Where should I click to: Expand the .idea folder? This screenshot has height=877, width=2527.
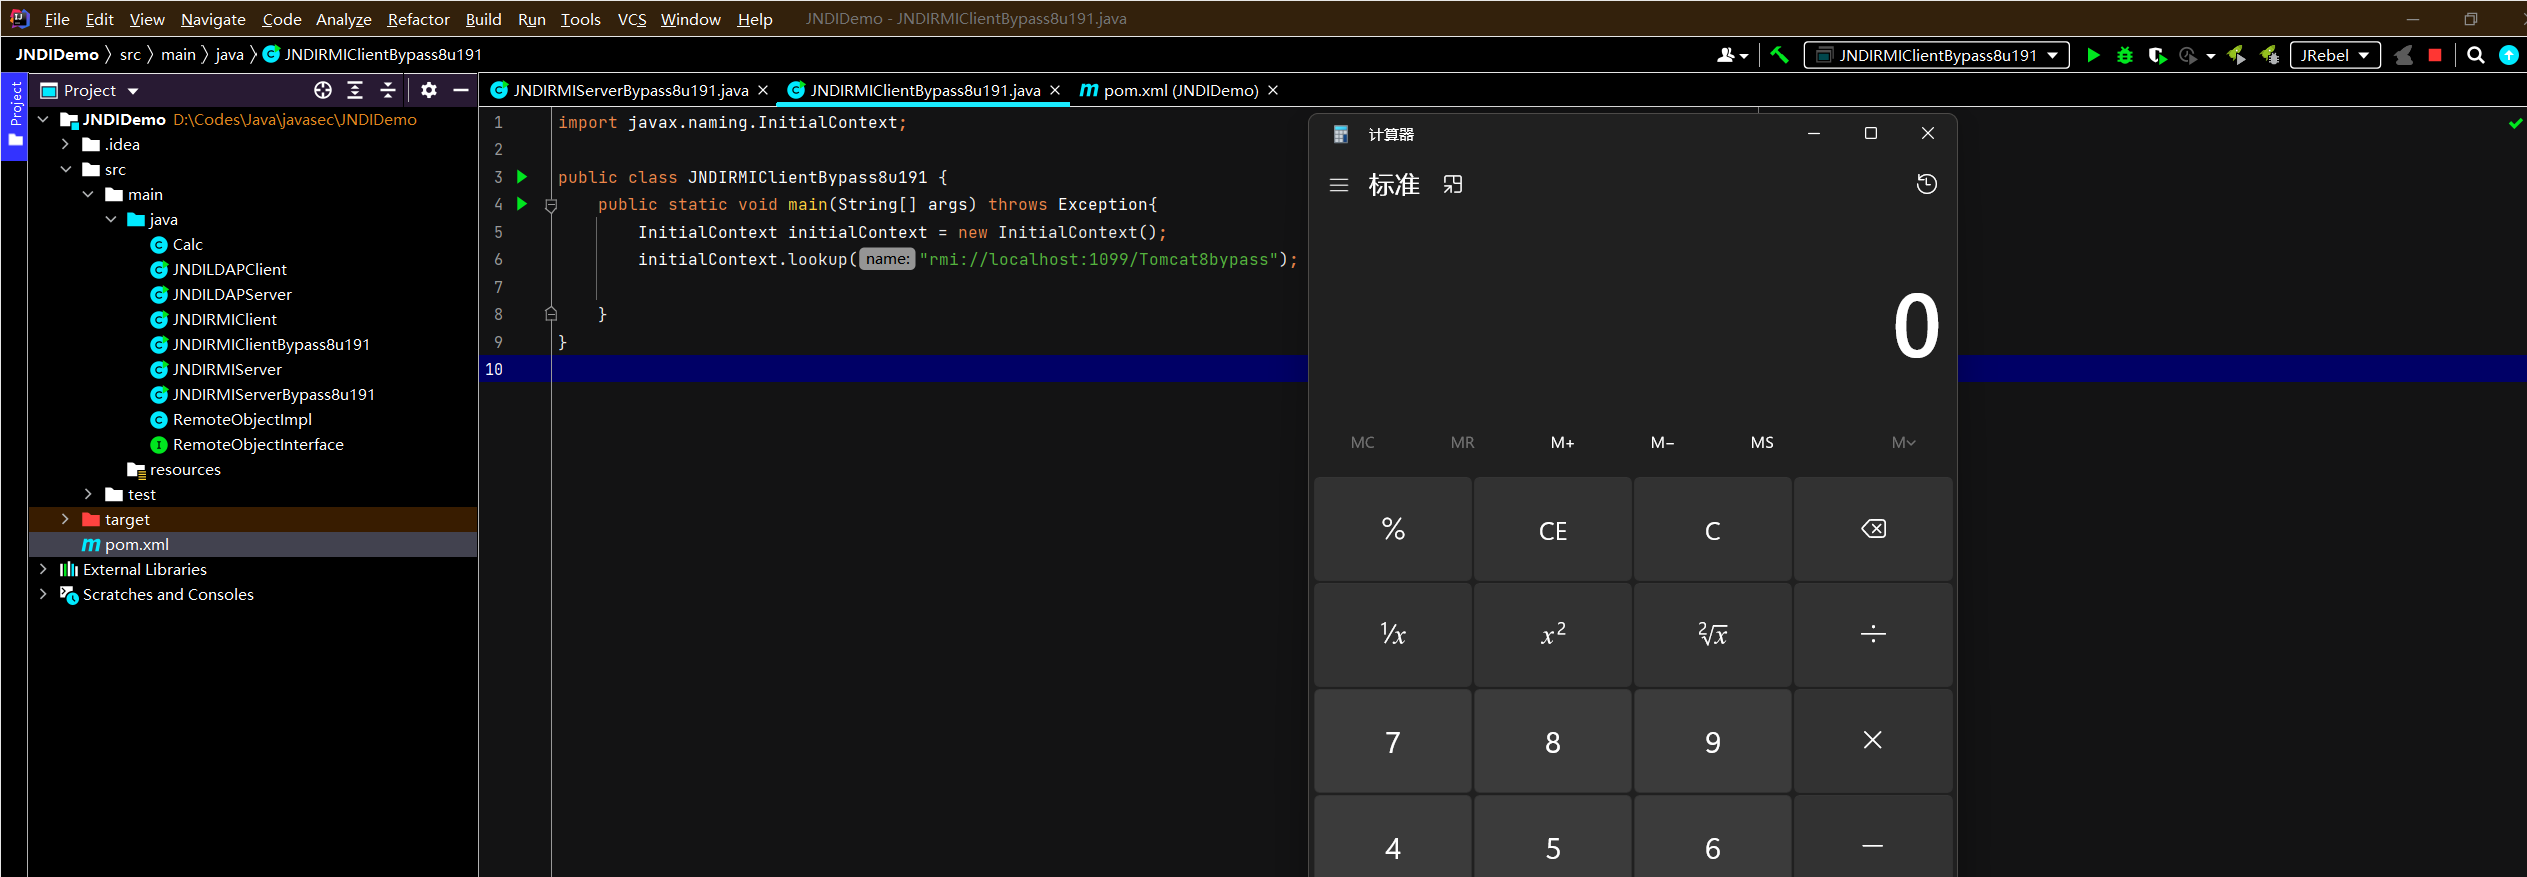point(65,144)
